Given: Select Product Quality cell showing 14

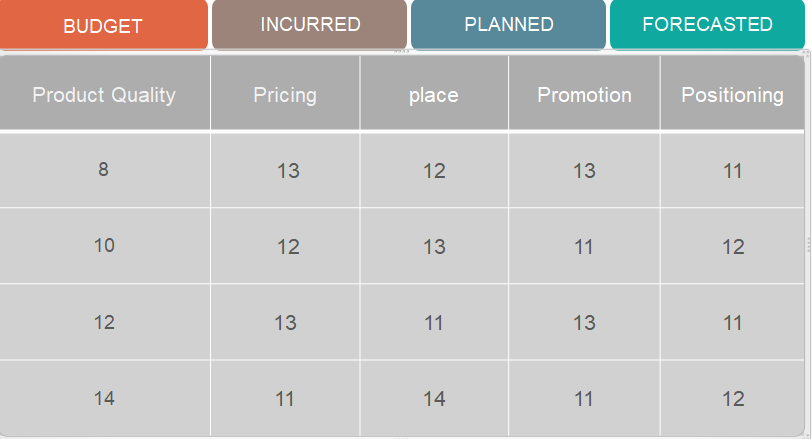Looking at the screenshot, I should pos(104,398).
